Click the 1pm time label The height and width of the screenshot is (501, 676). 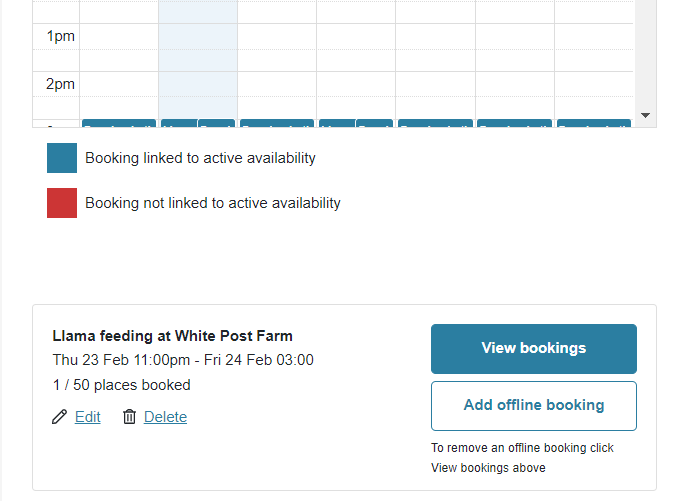click(60, 36)
